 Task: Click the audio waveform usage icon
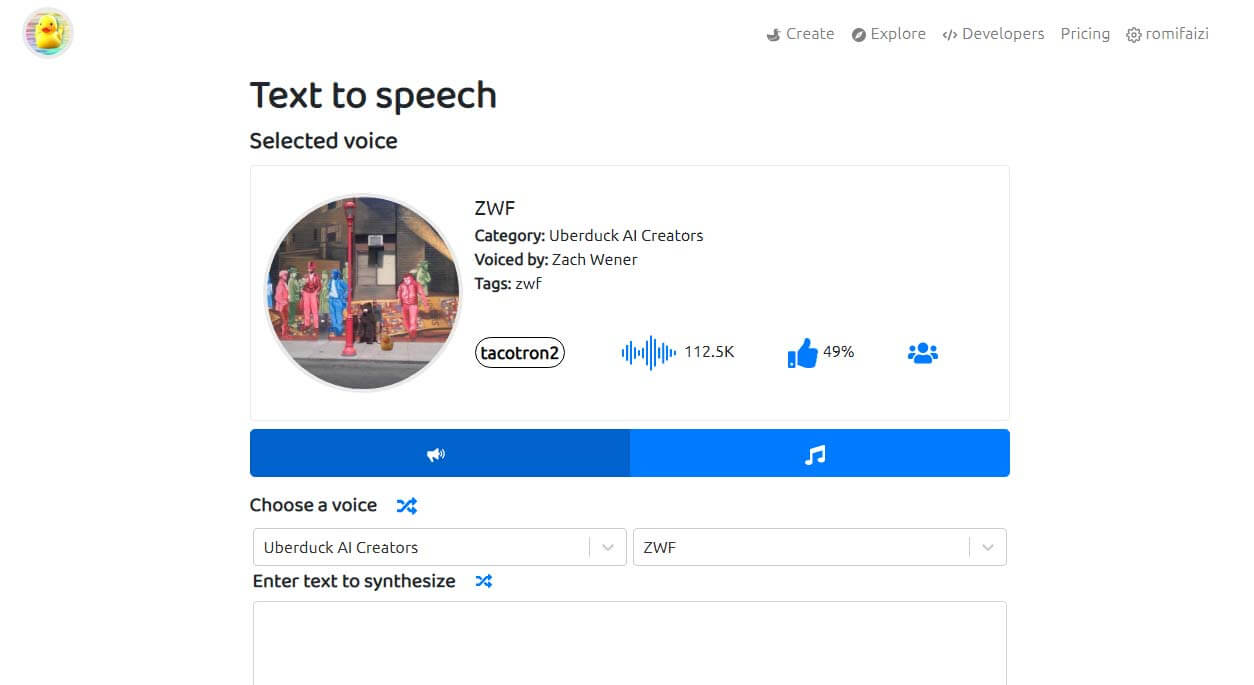coord(649,352)
